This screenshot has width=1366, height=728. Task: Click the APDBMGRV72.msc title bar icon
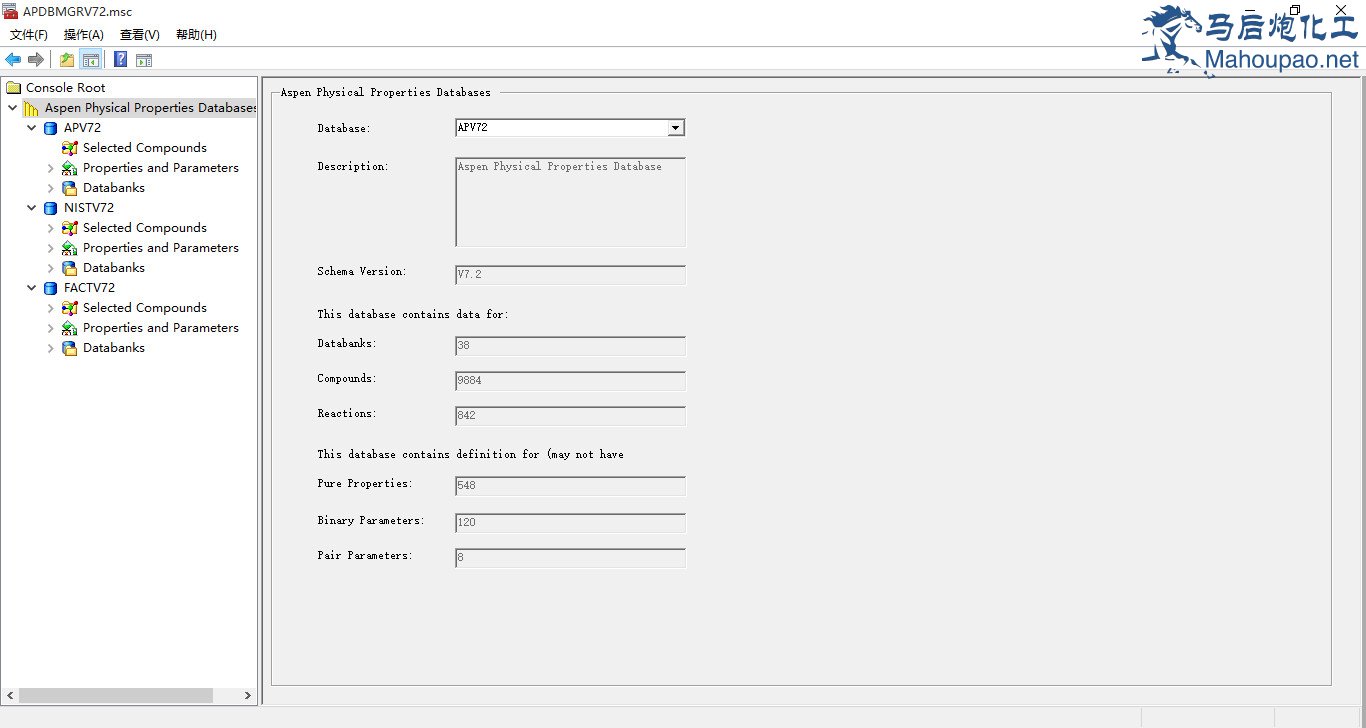click(11, 11)
